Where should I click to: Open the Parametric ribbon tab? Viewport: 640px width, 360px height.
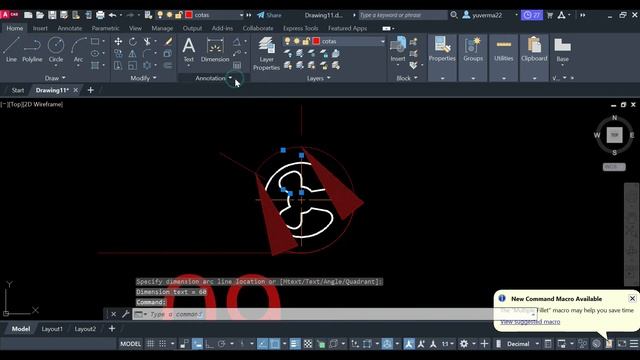tap(105, 28)
